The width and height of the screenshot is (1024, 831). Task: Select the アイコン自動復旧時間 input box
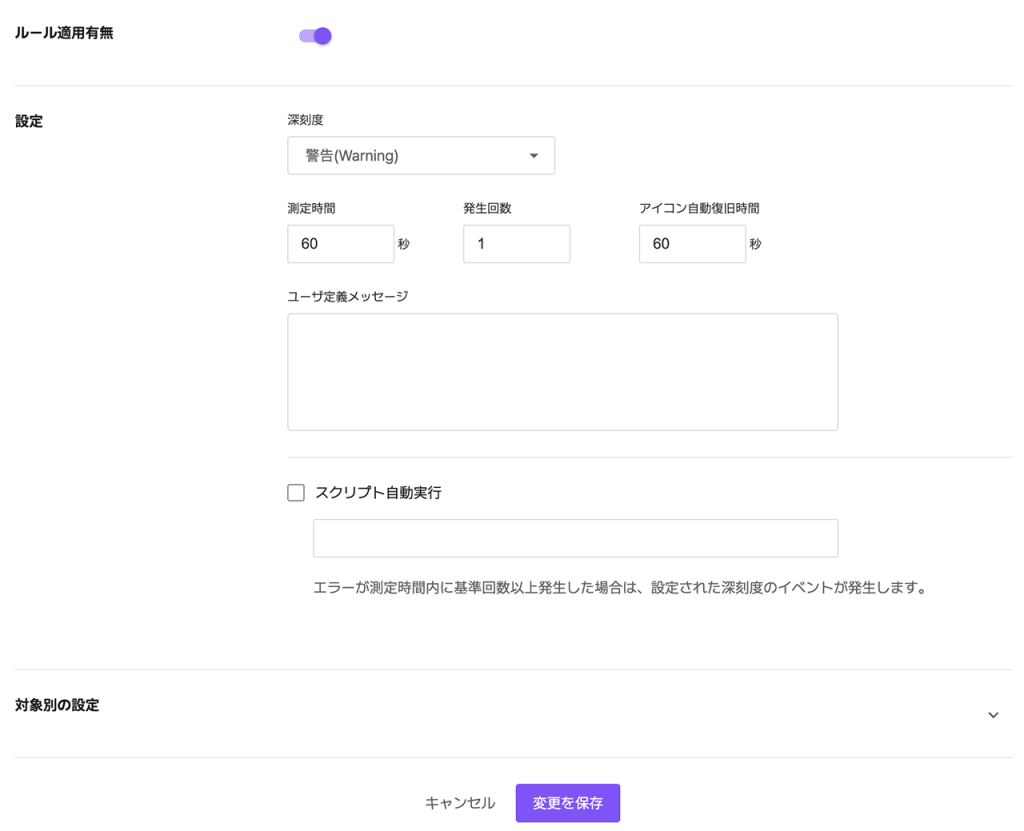pos(692,244)
